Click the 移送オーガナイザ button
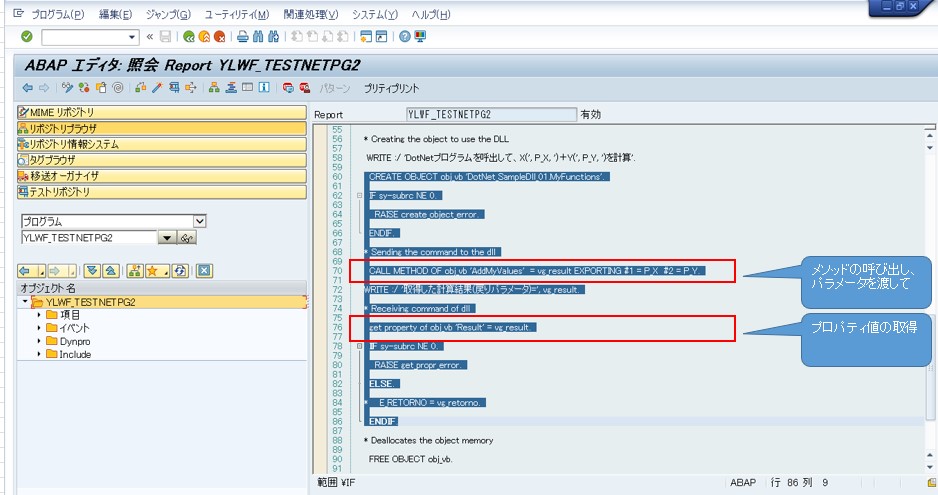 pos(162,176)
